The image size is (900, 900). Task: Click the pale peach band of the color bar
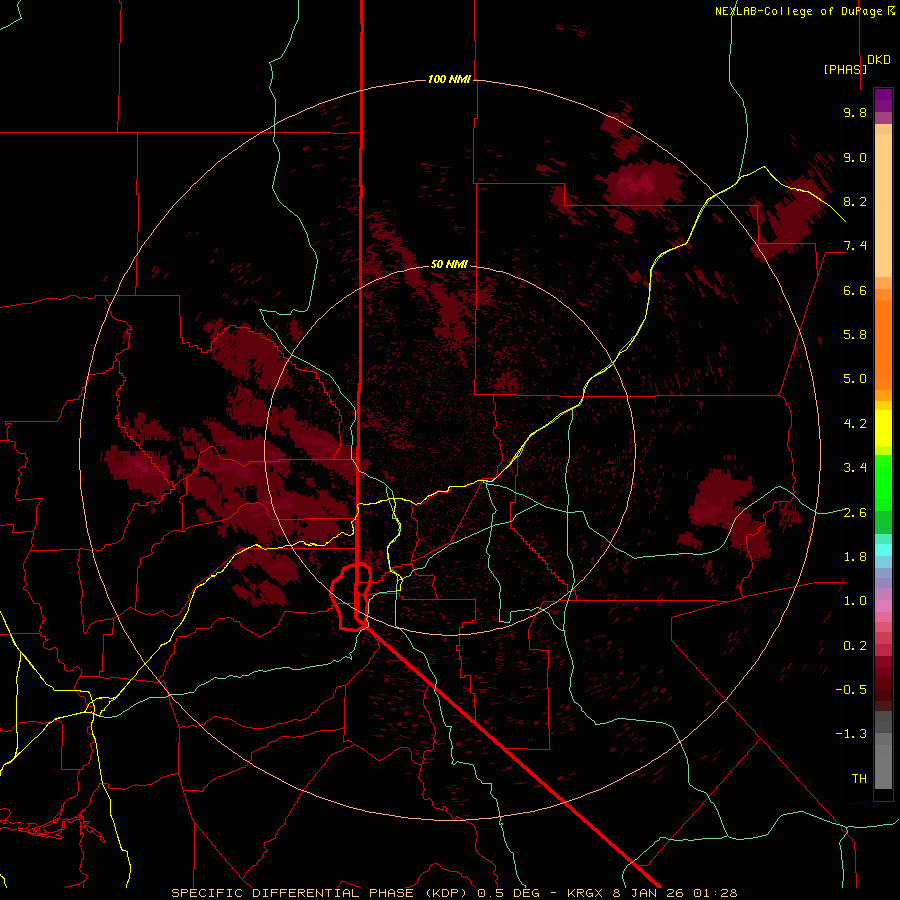(x=883, y=207)
